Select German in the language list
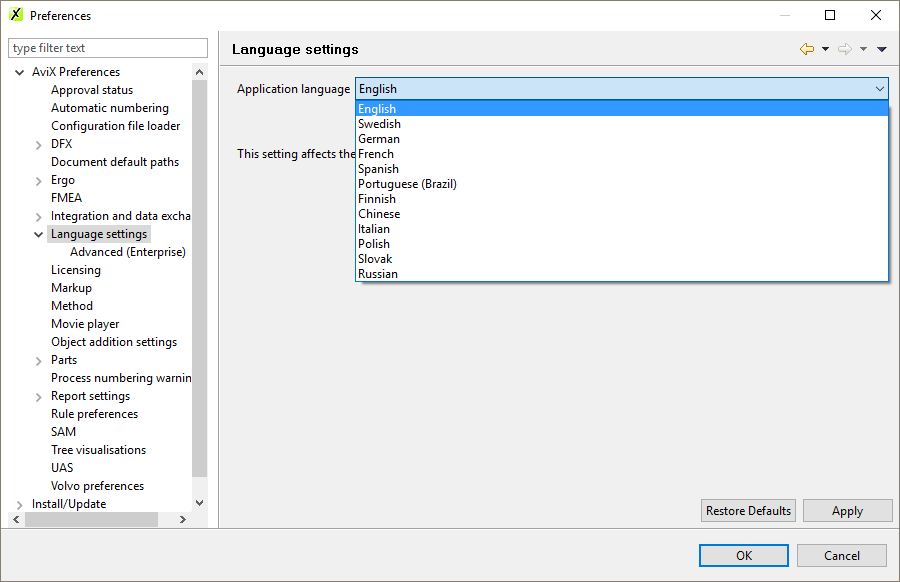This screenshot has height=582, width=900. [x=379, y=139]
